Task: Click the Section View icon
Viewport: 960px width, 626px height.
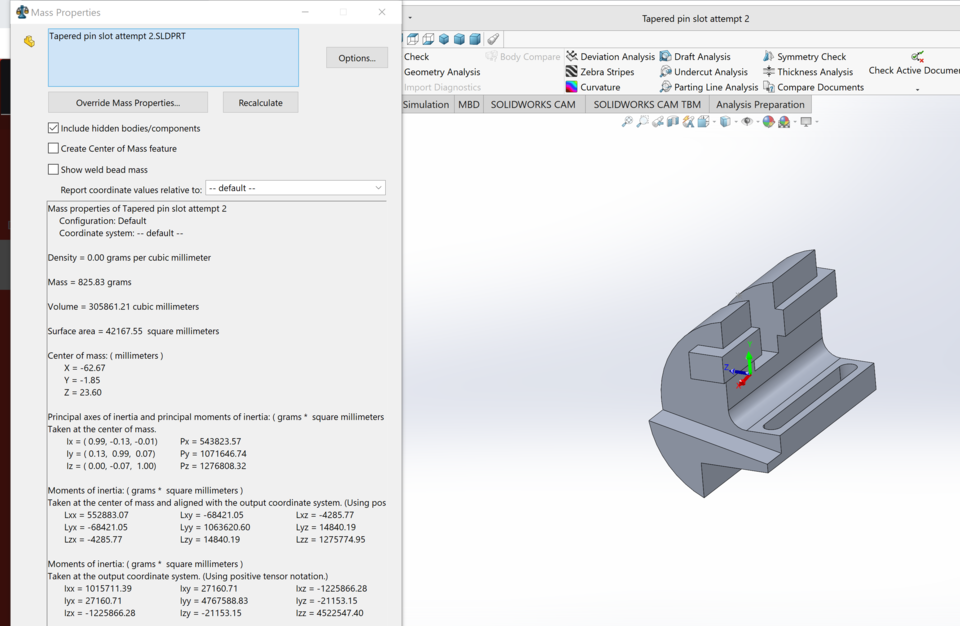Action: (671, 121)
